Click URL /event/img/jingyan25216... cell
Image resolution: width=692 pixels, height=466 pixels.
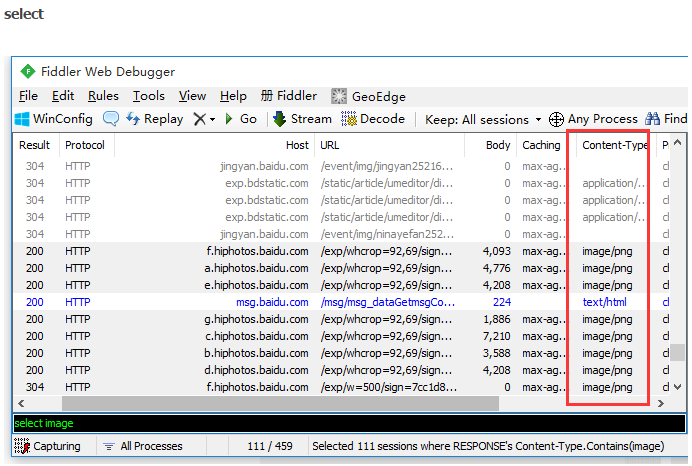click(x=387, y=166)
